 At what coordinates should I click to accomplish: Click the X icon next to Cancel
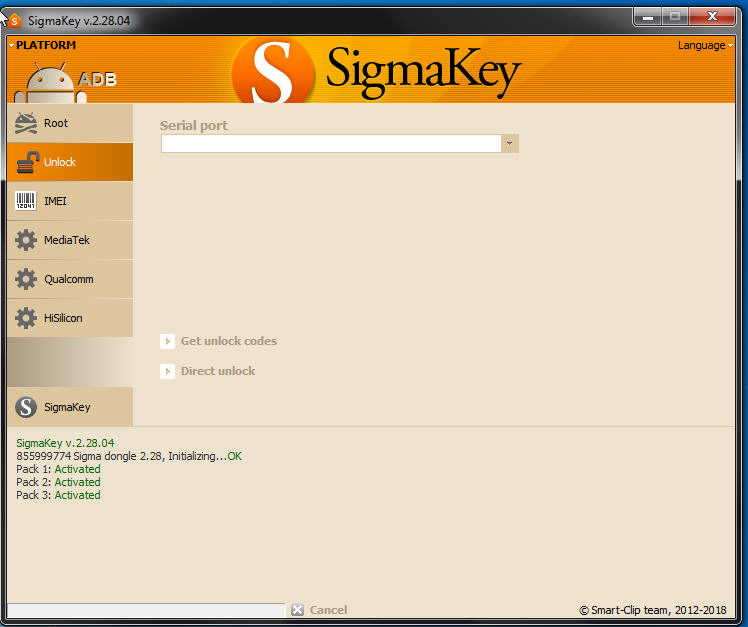[297, 610]
